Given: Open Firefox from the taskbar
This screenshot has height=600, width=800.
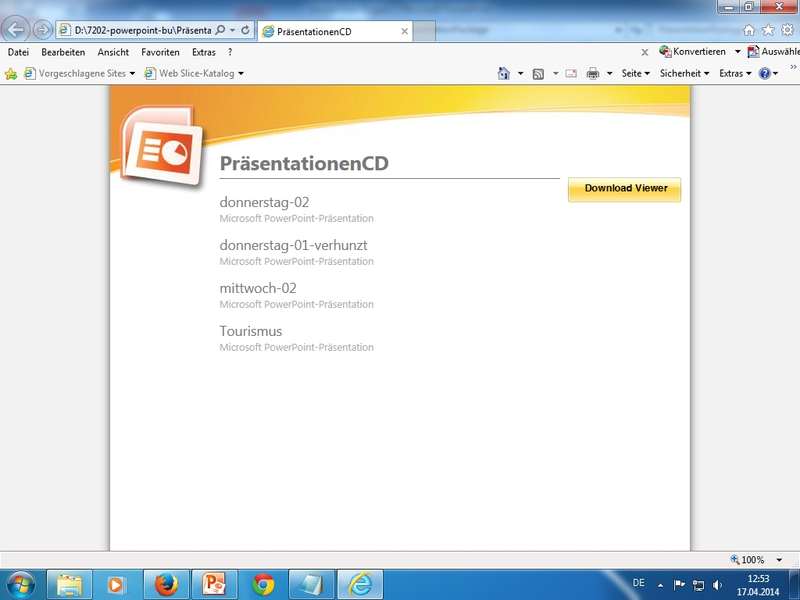Looking at the screenshot, I should [166, 585].
